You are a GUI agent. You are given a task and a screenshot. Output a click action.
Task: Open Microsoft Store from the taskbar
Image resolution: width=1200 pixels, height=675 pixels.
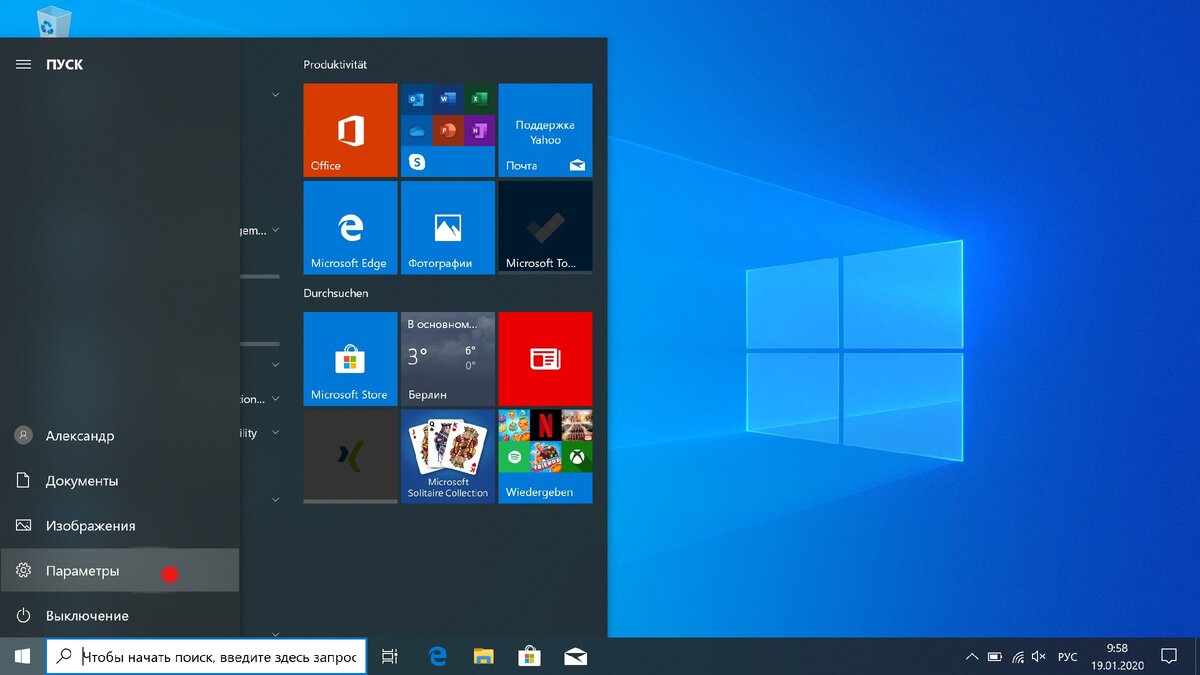pyautogui.click(x=529, y=657)
